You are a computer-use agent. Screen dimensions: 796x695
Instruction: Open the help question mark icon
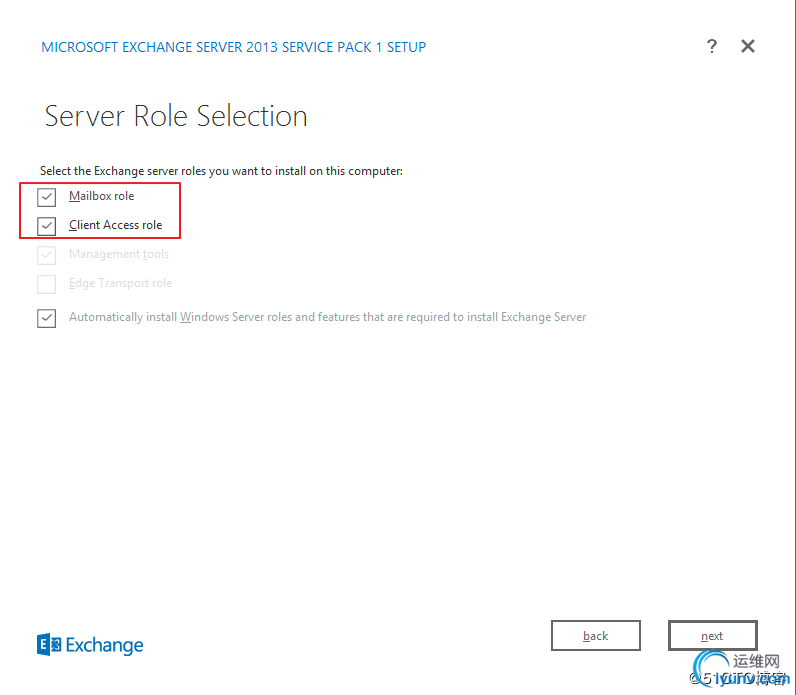coord(712,46)
